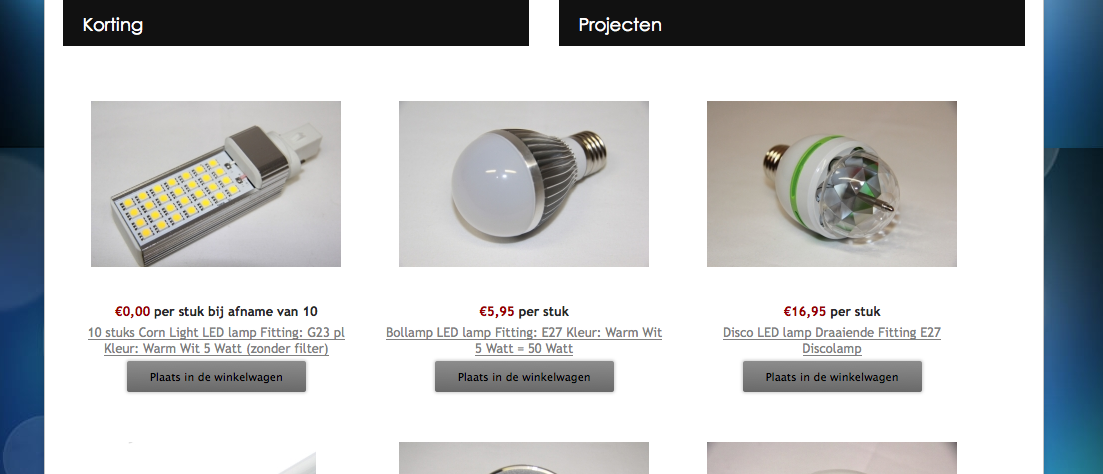
Task: Click the 'per stuk' text beside €5,95
Action: point(544,312)
